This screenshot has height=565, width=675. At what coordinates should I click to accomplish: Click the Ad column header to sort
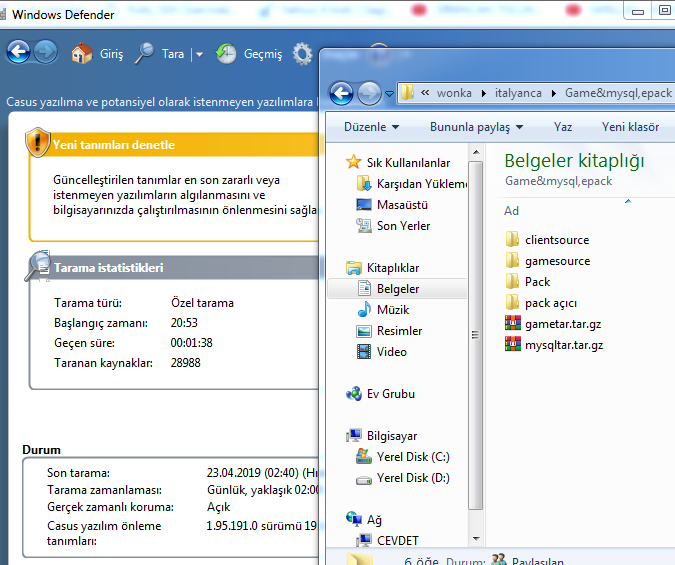click(x=512, y=211)
